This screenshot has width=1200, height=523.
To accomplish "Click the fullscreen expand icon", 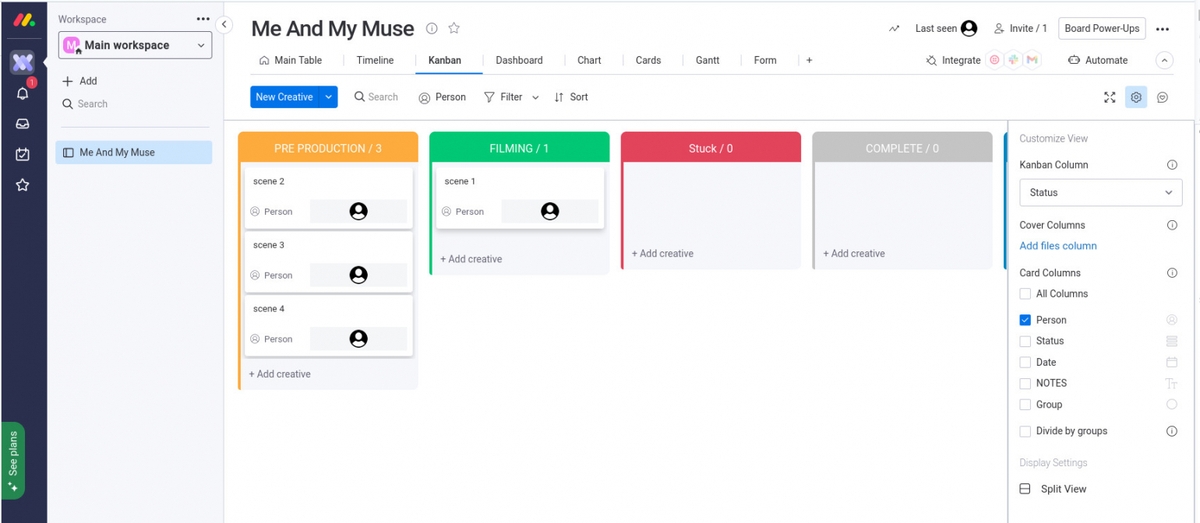I will pyautogui.click(x=1109, y=97).
